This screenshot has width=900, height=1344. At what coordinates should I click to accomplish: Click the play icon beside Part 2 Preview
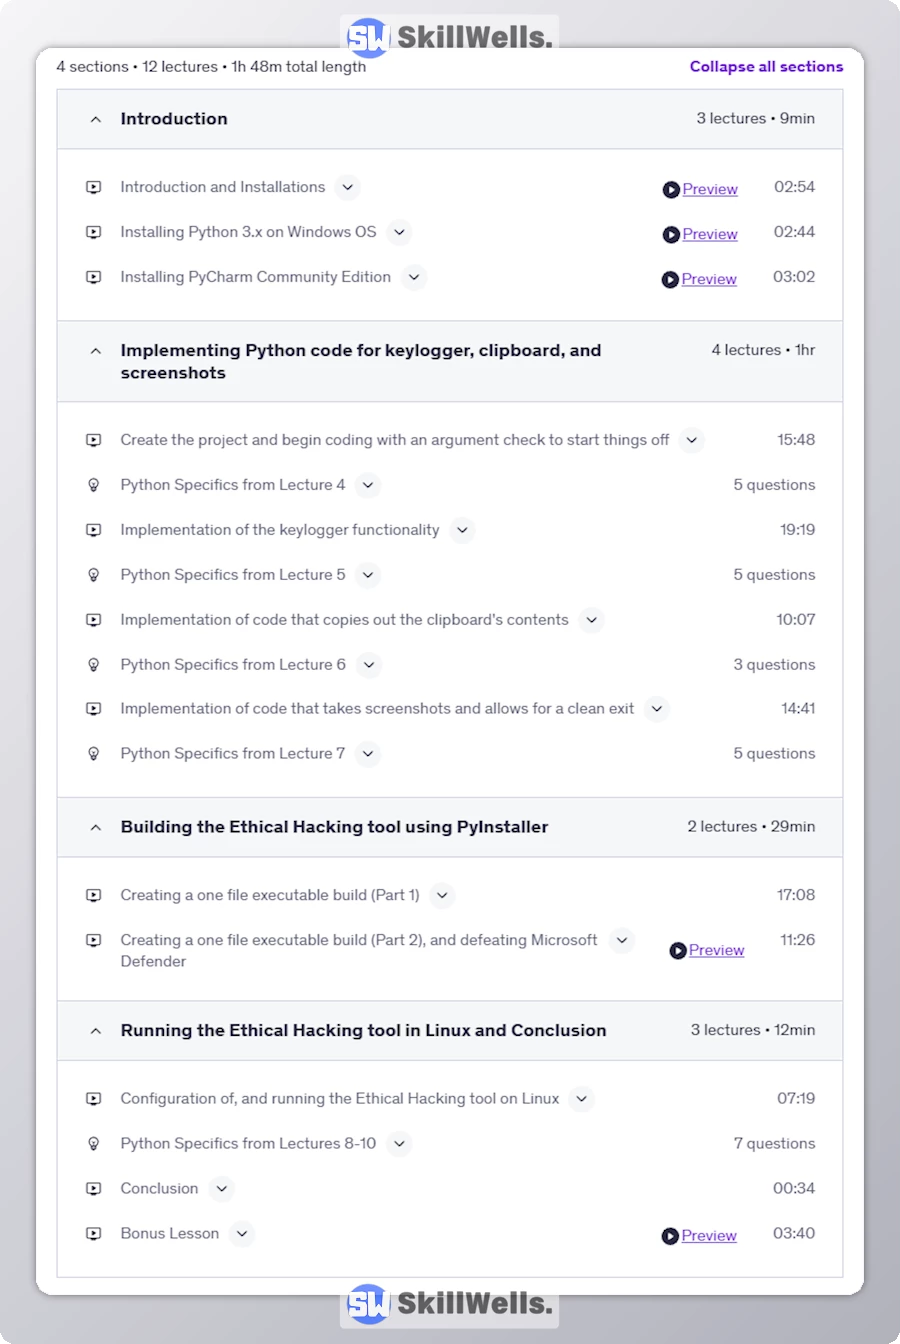point(678,950)
